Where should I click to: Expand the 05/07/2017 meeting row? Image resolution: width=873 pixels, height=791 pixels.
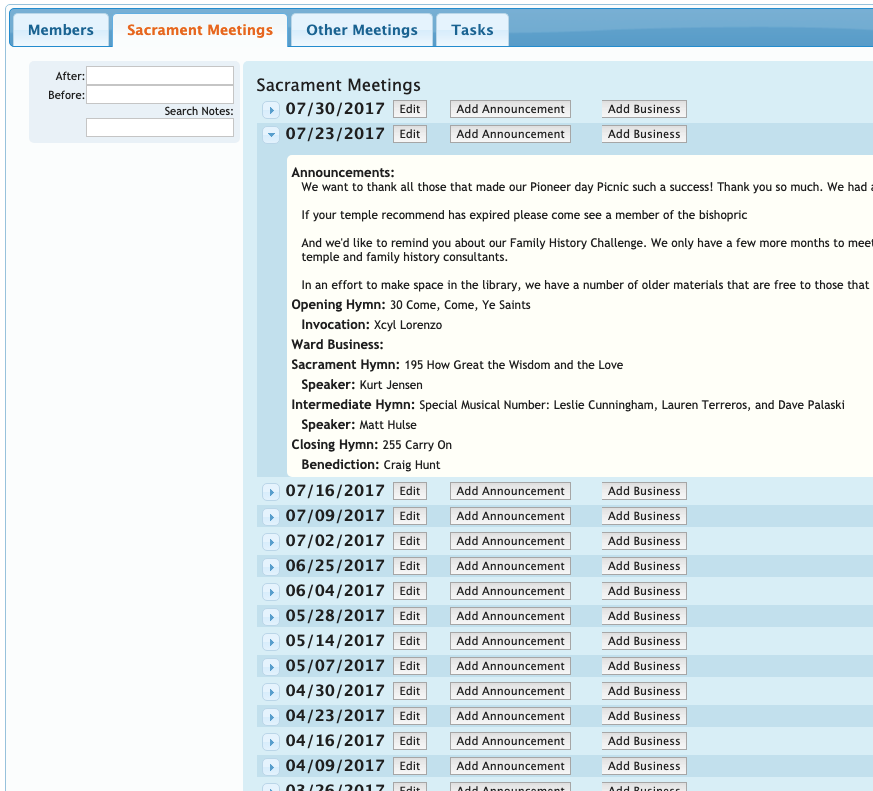click(271, 667)
